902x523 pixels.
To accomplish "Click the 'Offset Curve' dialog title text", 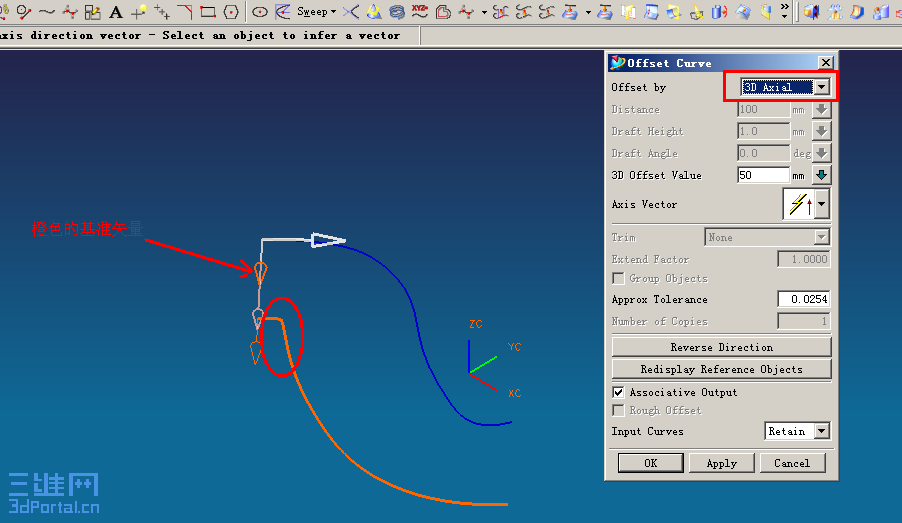I will (x=669, y=63).
